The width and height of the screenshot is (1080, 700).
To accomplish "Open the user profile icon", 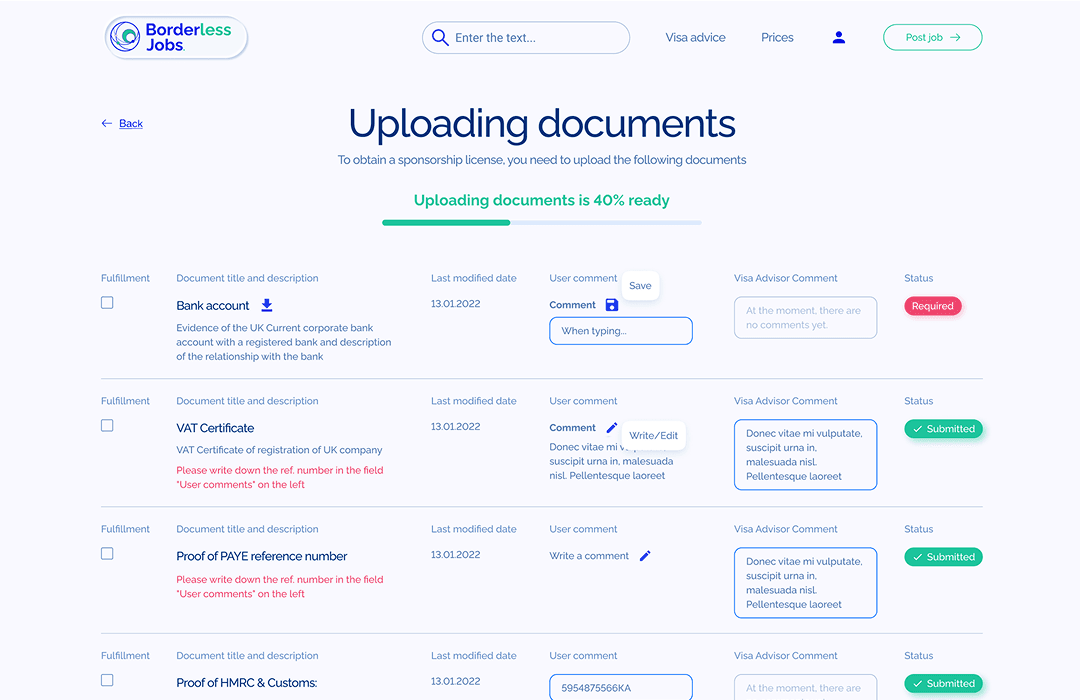I will click(x=838, y=37).
